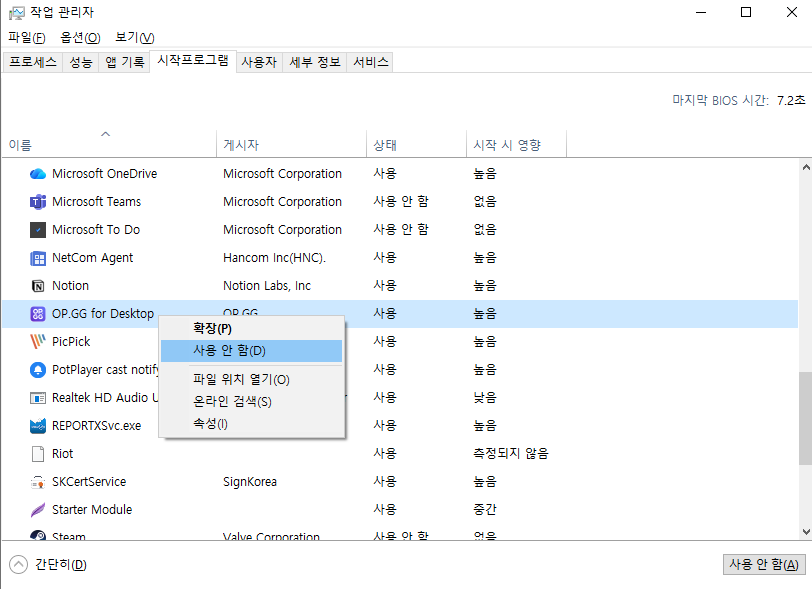Select the OP.GG for Desktop row name
This screenshot has height=589, width=812.
coord(103,313)
